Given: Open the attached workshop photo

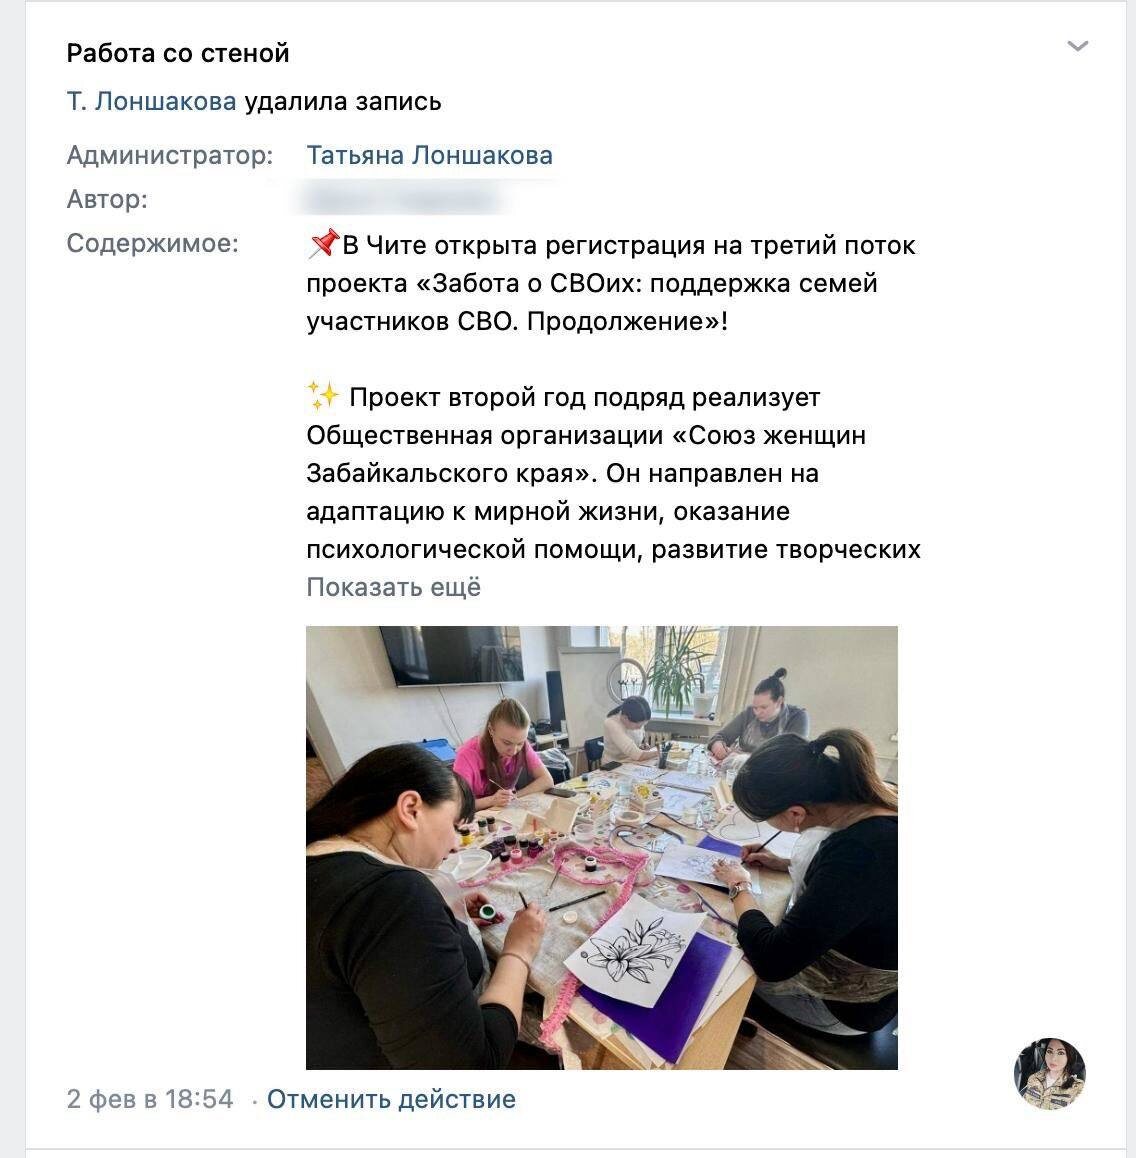Looking at the screenshot, I should click(x=602, y=848).
